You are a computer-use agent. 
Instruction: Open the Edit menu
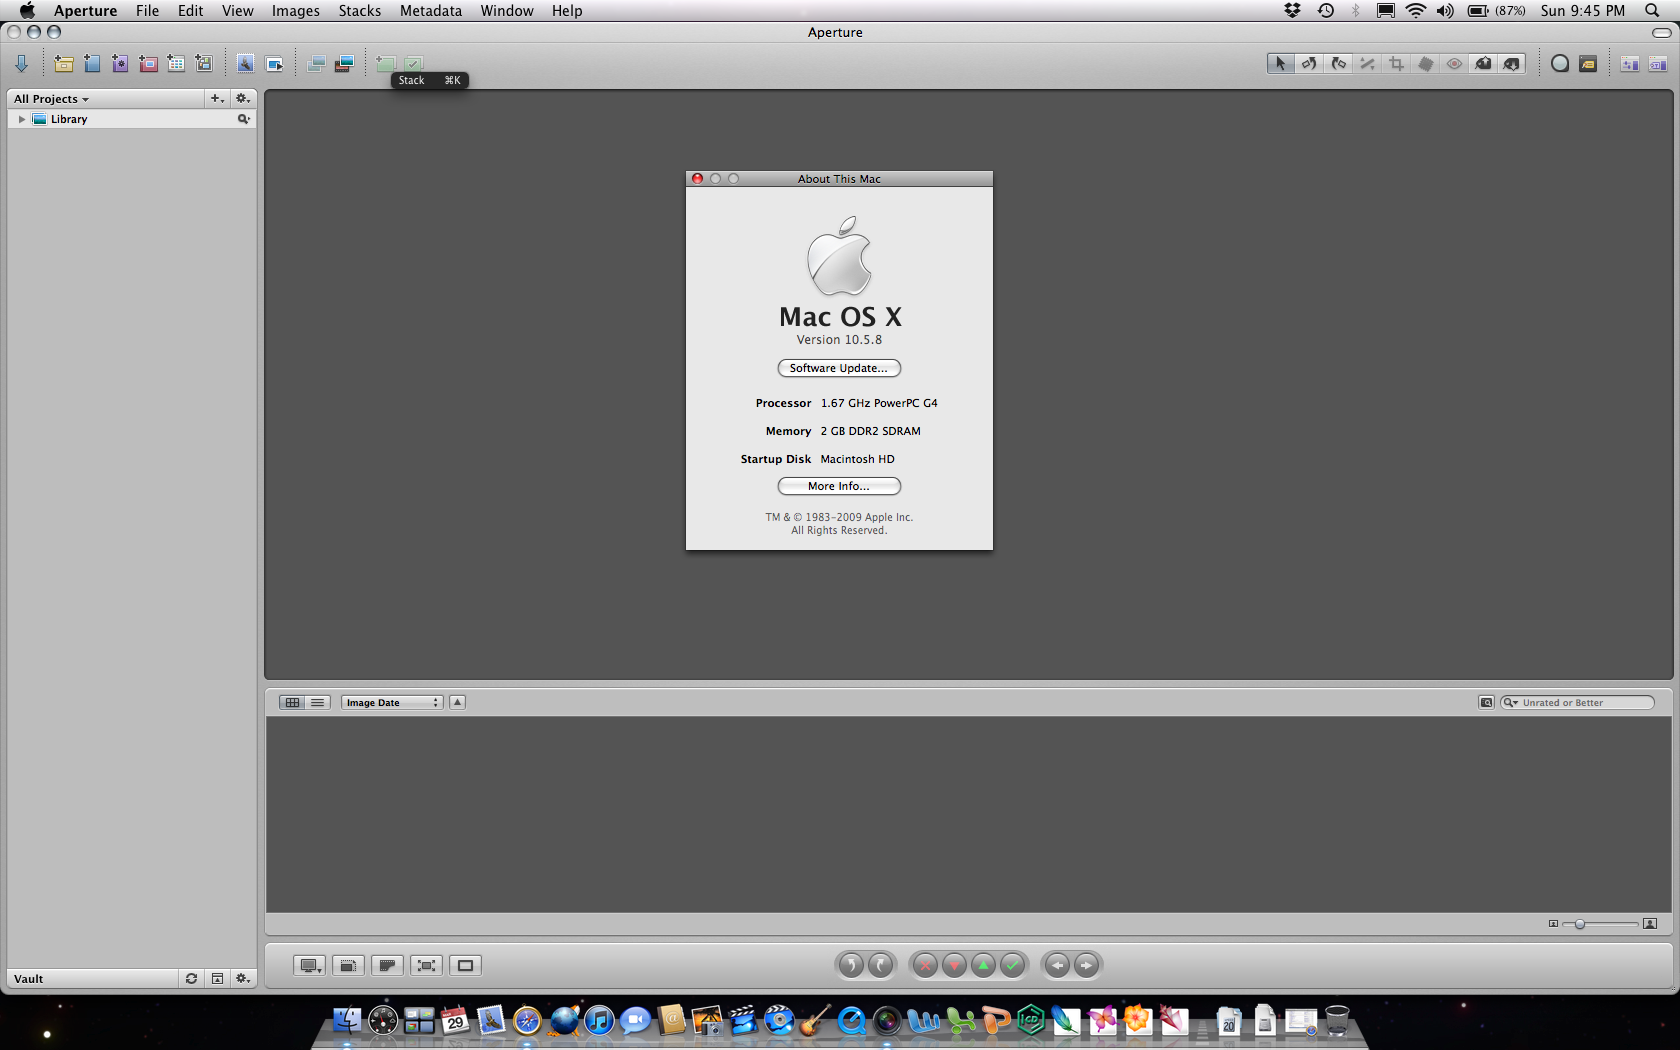click(x=190, y=11)
